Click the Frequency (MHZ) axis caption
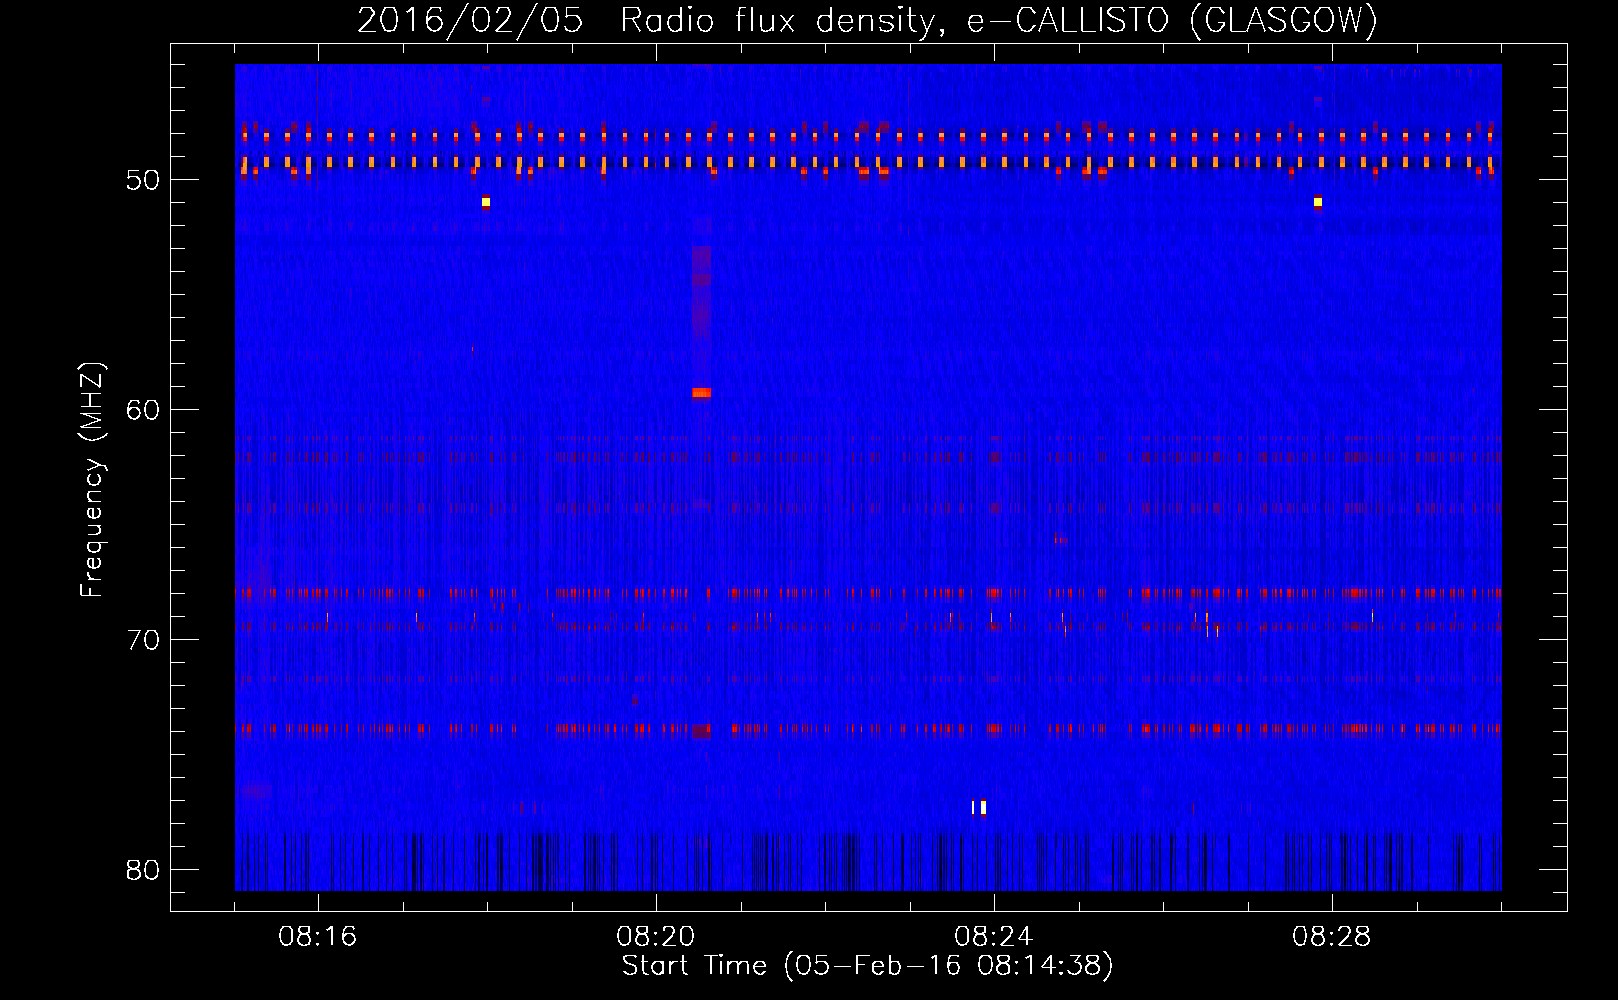Viewport: 1618px width, 1000px height. 92,480
